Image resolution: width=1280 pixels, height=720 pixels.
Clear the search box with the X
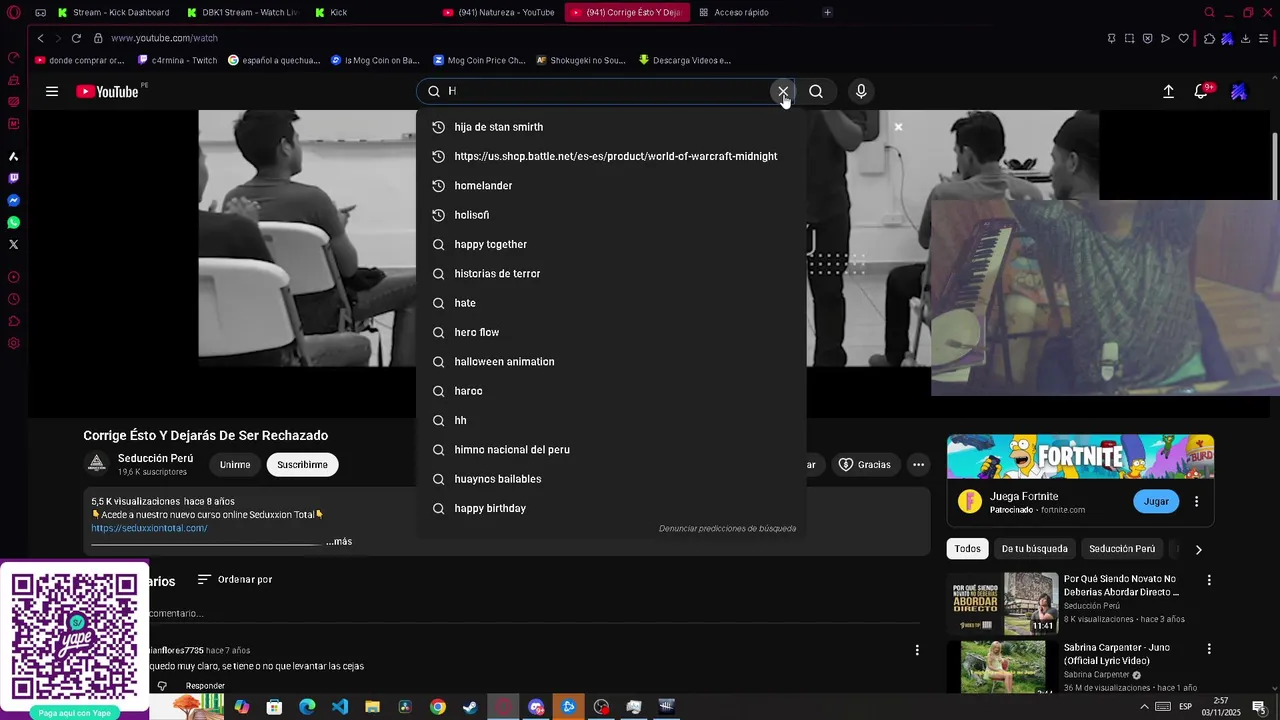click(x=783, y=91)
